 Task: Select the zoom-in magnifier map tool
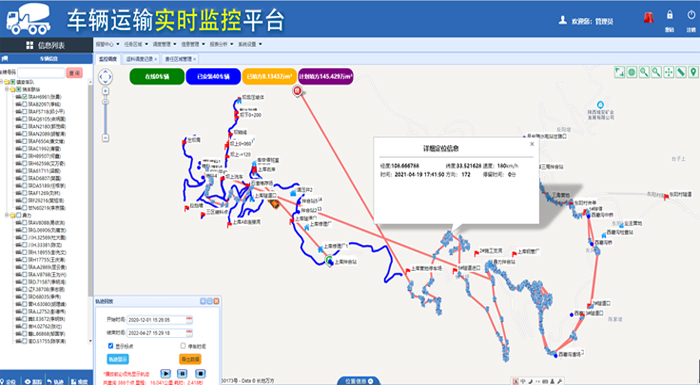pos(644,72)
